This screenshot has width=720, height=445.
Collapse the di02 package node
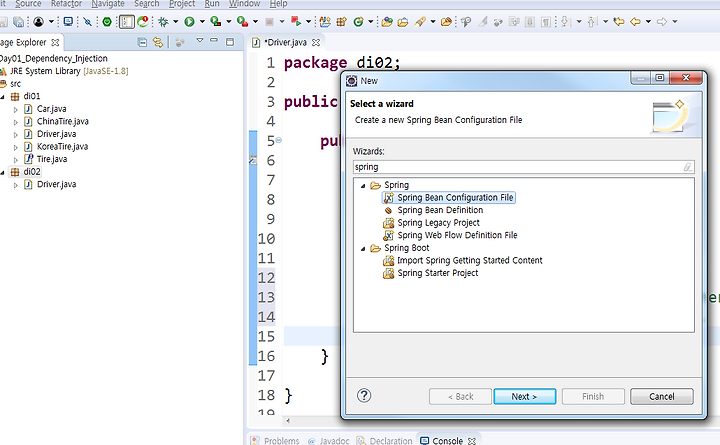click(3, 173)
